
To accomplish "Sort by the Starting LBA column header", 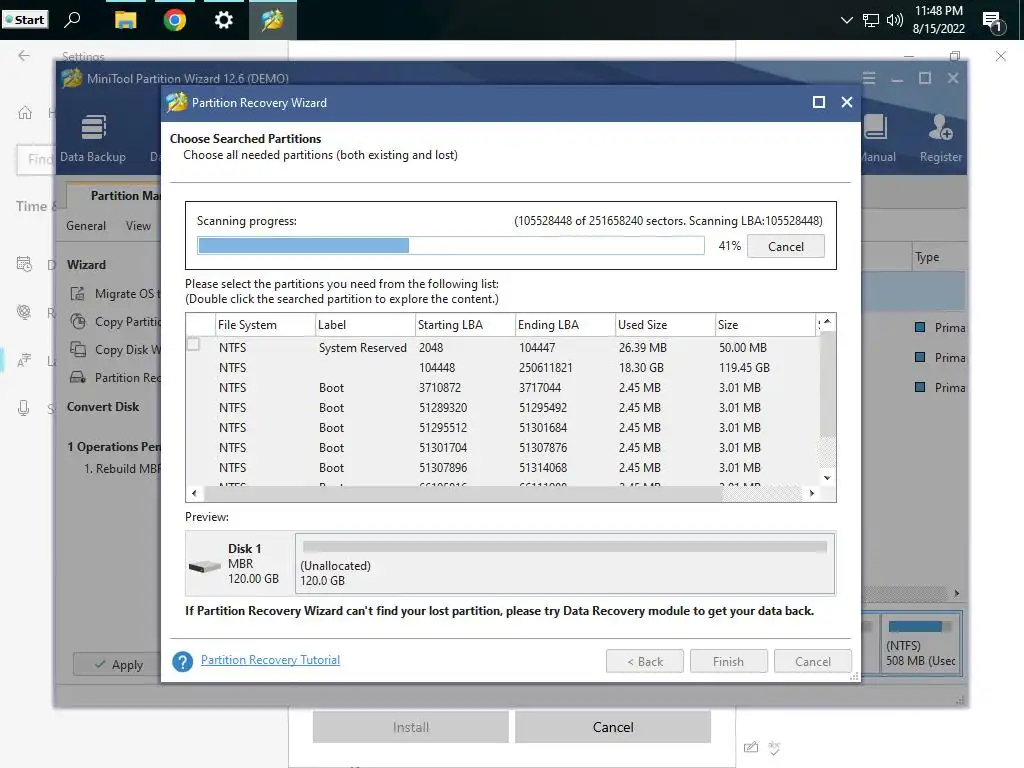I will pos(465,325).
